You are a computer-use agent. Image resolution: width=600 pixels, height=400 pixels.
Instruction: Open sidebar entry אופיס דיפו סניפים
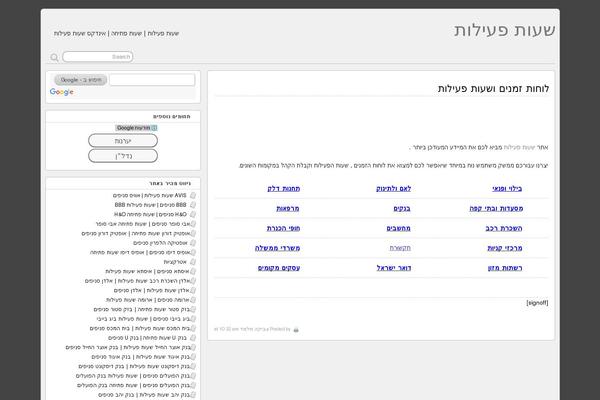click(170, 253)
